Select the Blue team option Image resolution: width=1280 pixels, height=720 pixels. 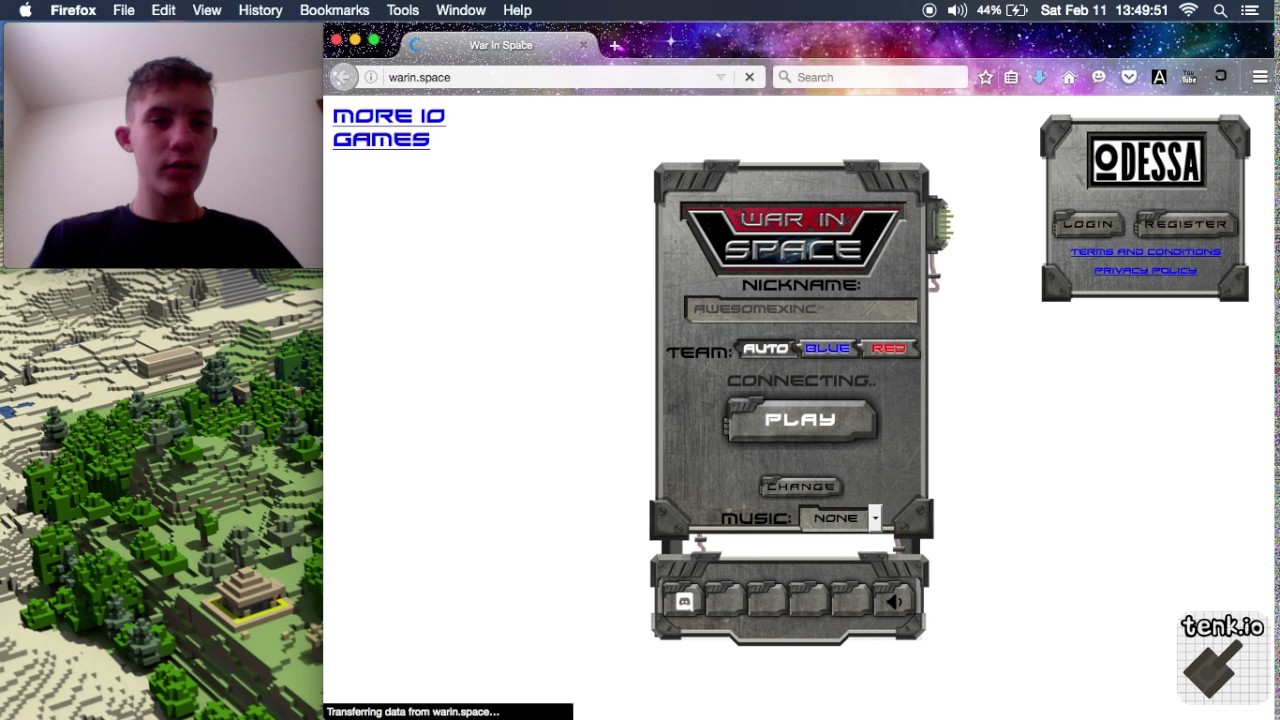[827, 348]
